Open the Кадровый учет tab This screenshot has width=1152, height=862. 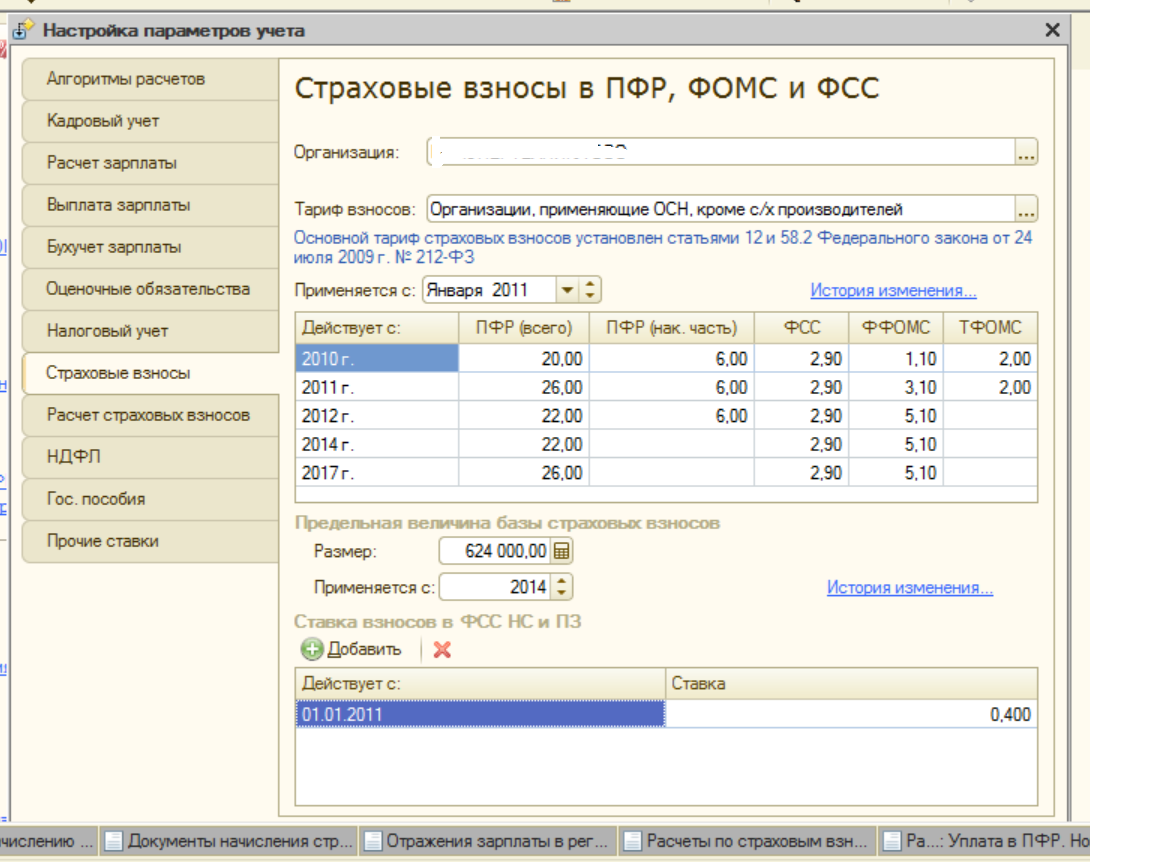click(x=150, y=121)
